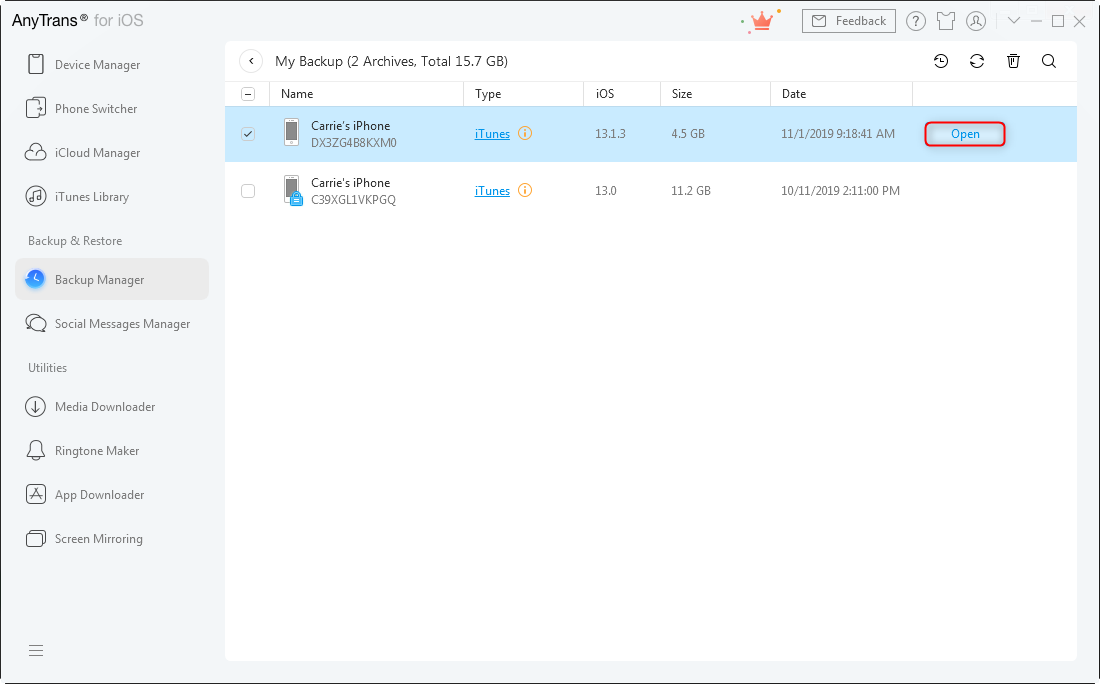
Task: Uncheck the DX3ZG4B8KXM0 backup checkbox
Action: pyautogui.click(x=248, y=133)
